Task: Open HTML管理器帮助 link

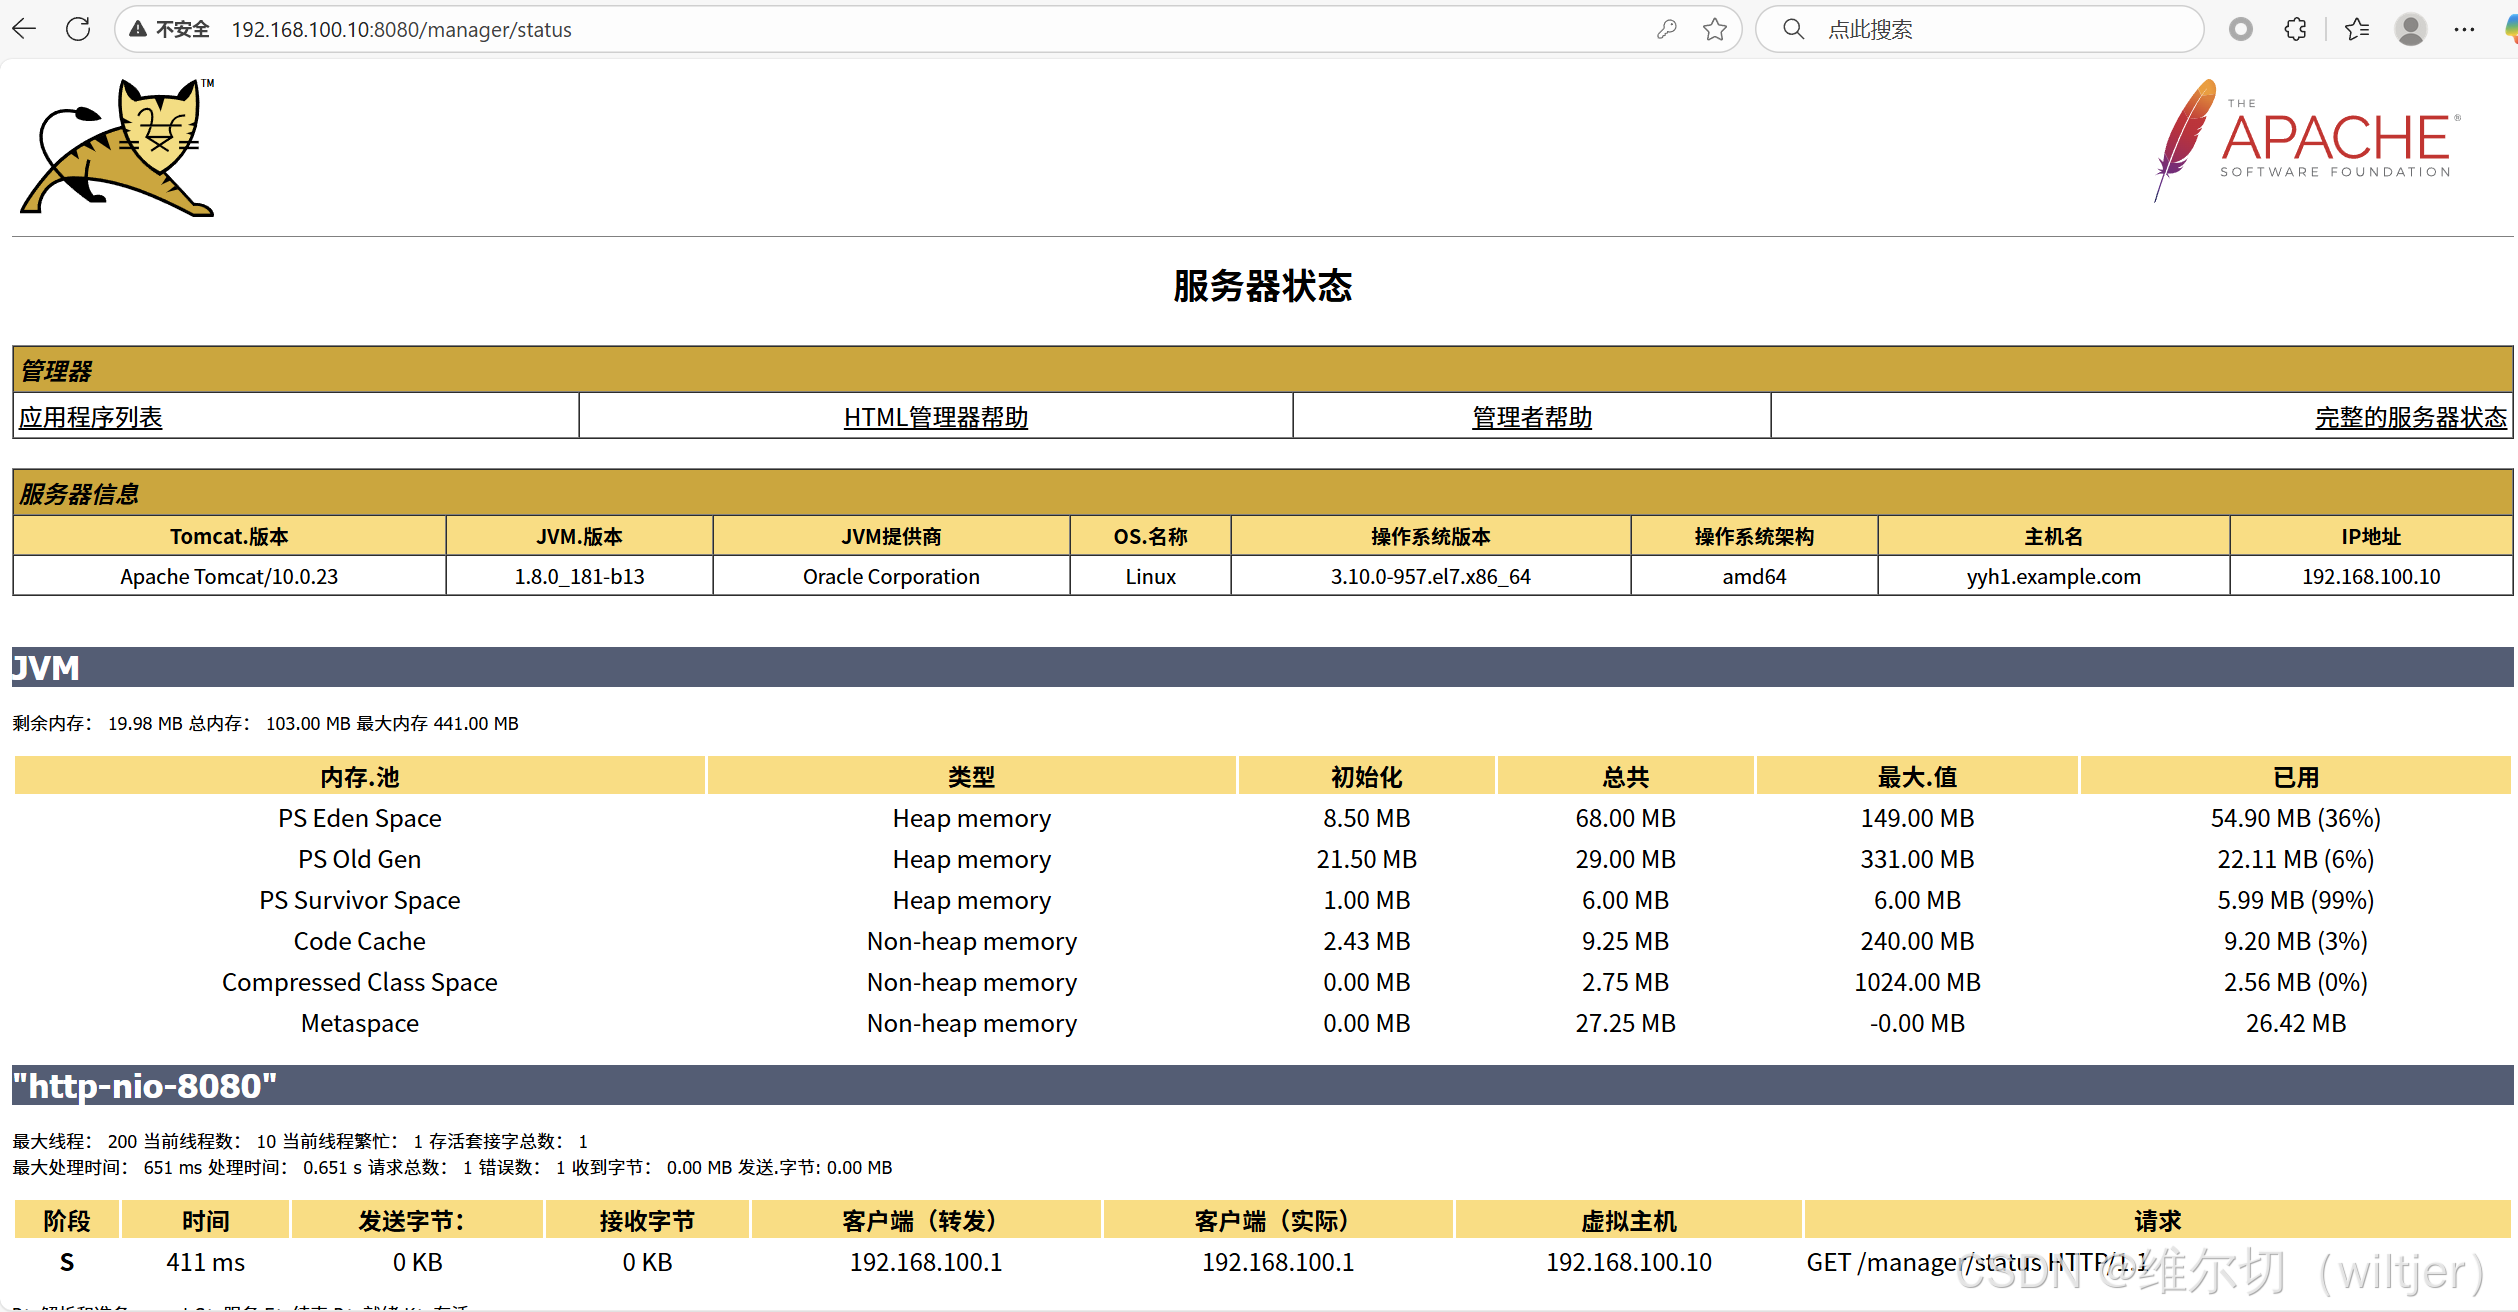Action: tap(936, 417)
